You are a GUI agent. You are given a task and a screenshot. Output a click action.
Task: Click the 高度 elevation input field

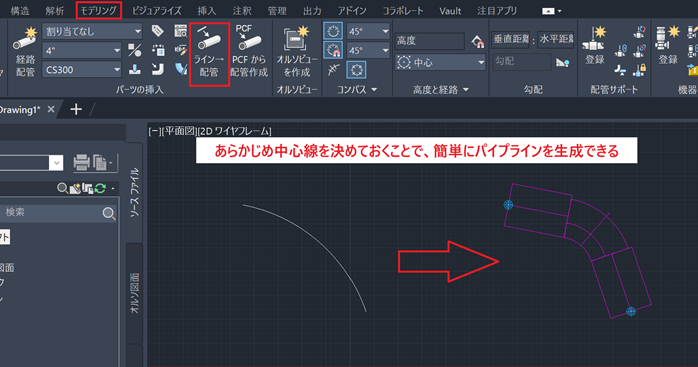coord(430,41)
